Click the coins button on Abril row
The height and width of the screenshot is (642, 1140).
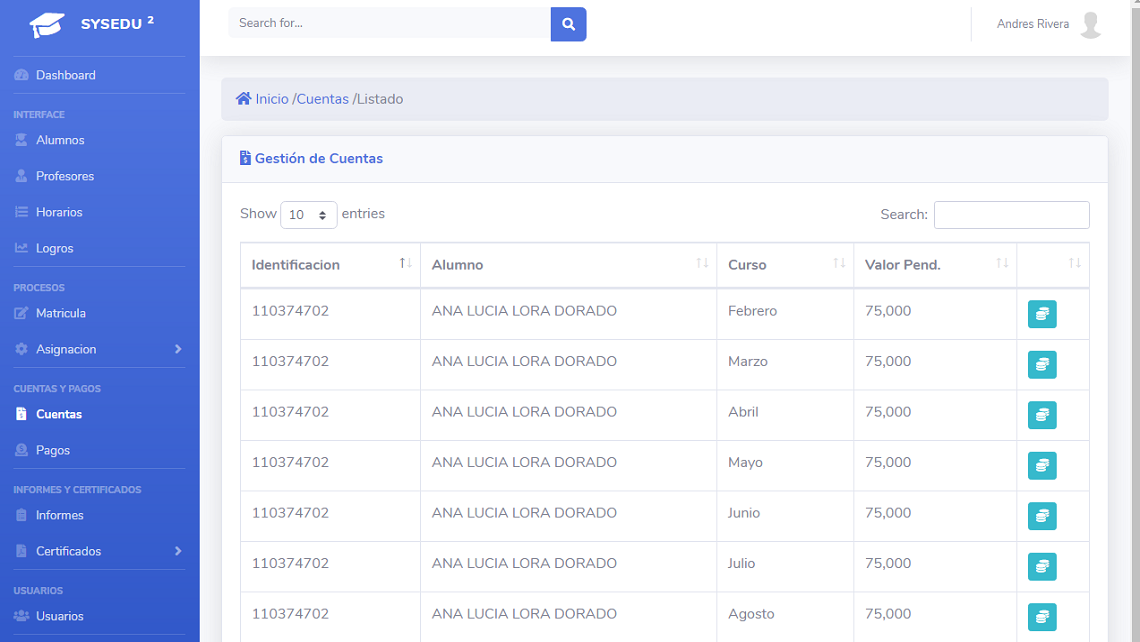click(1042, 415)
